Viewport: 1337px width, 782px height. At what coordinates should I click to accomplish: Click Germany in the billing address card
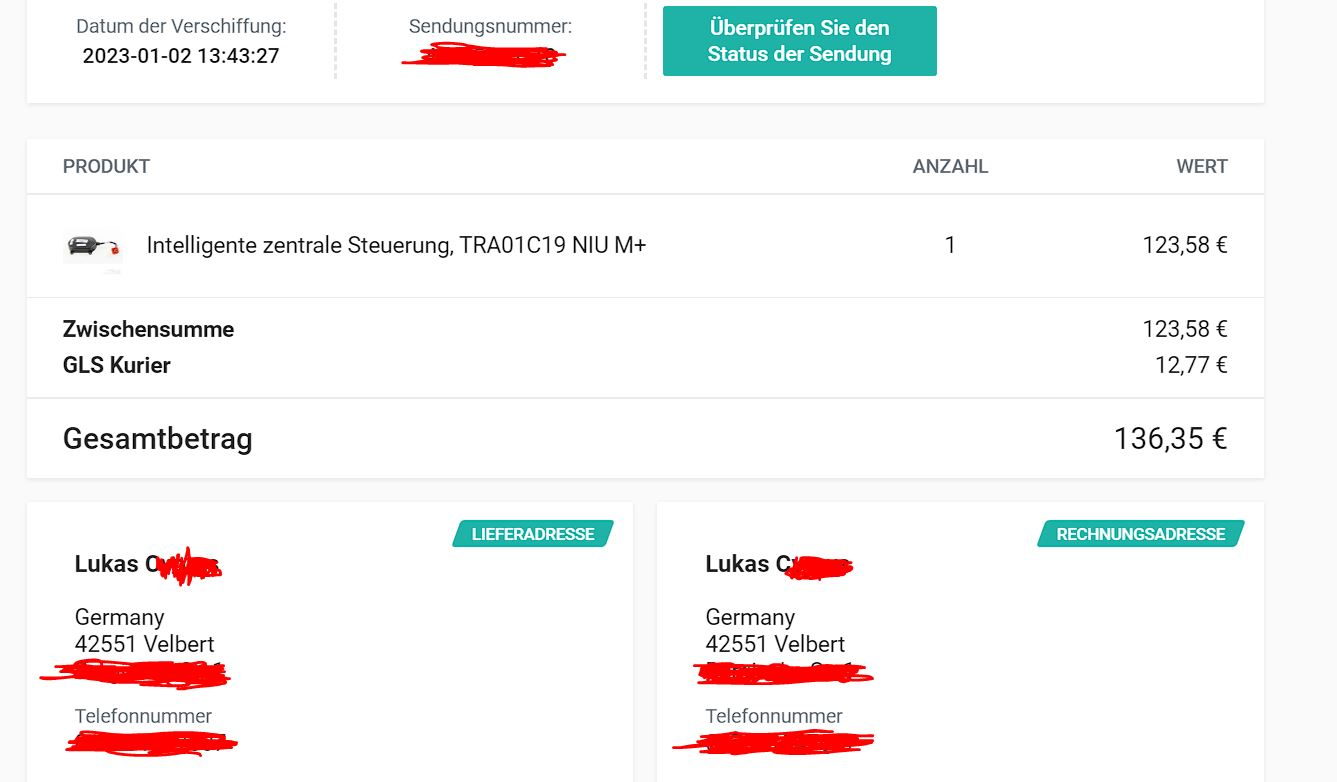click(x=750, y=617)
